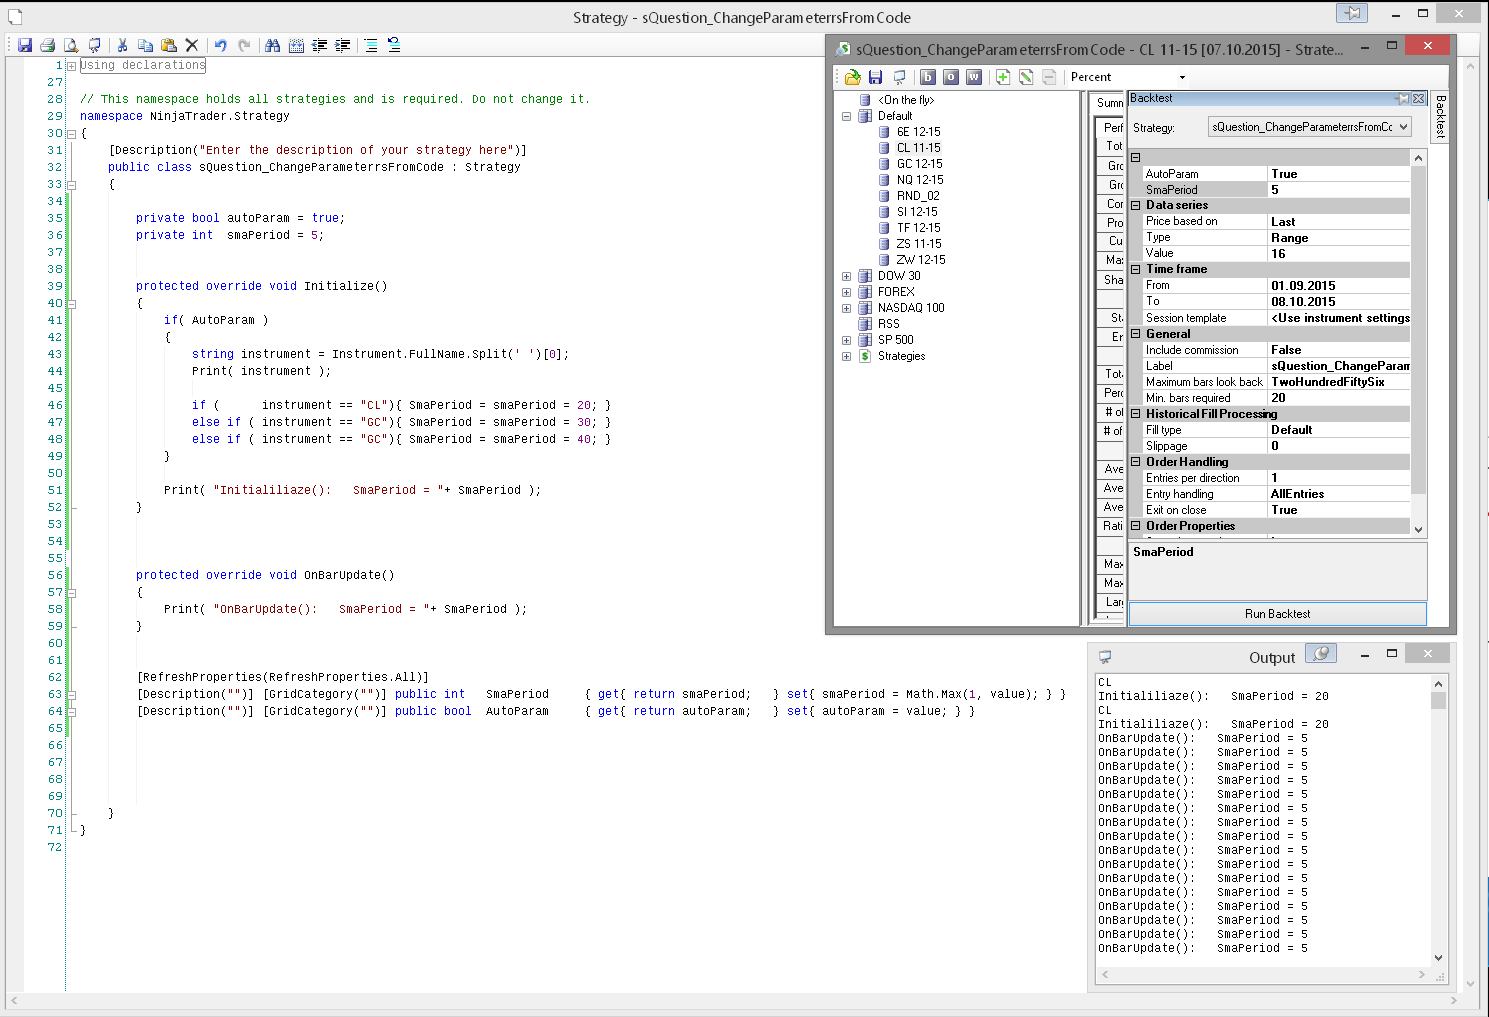Collapse the Time frame property section
The width and height of the screenshot is (1489, 1017).
(x=1136, y=269)
